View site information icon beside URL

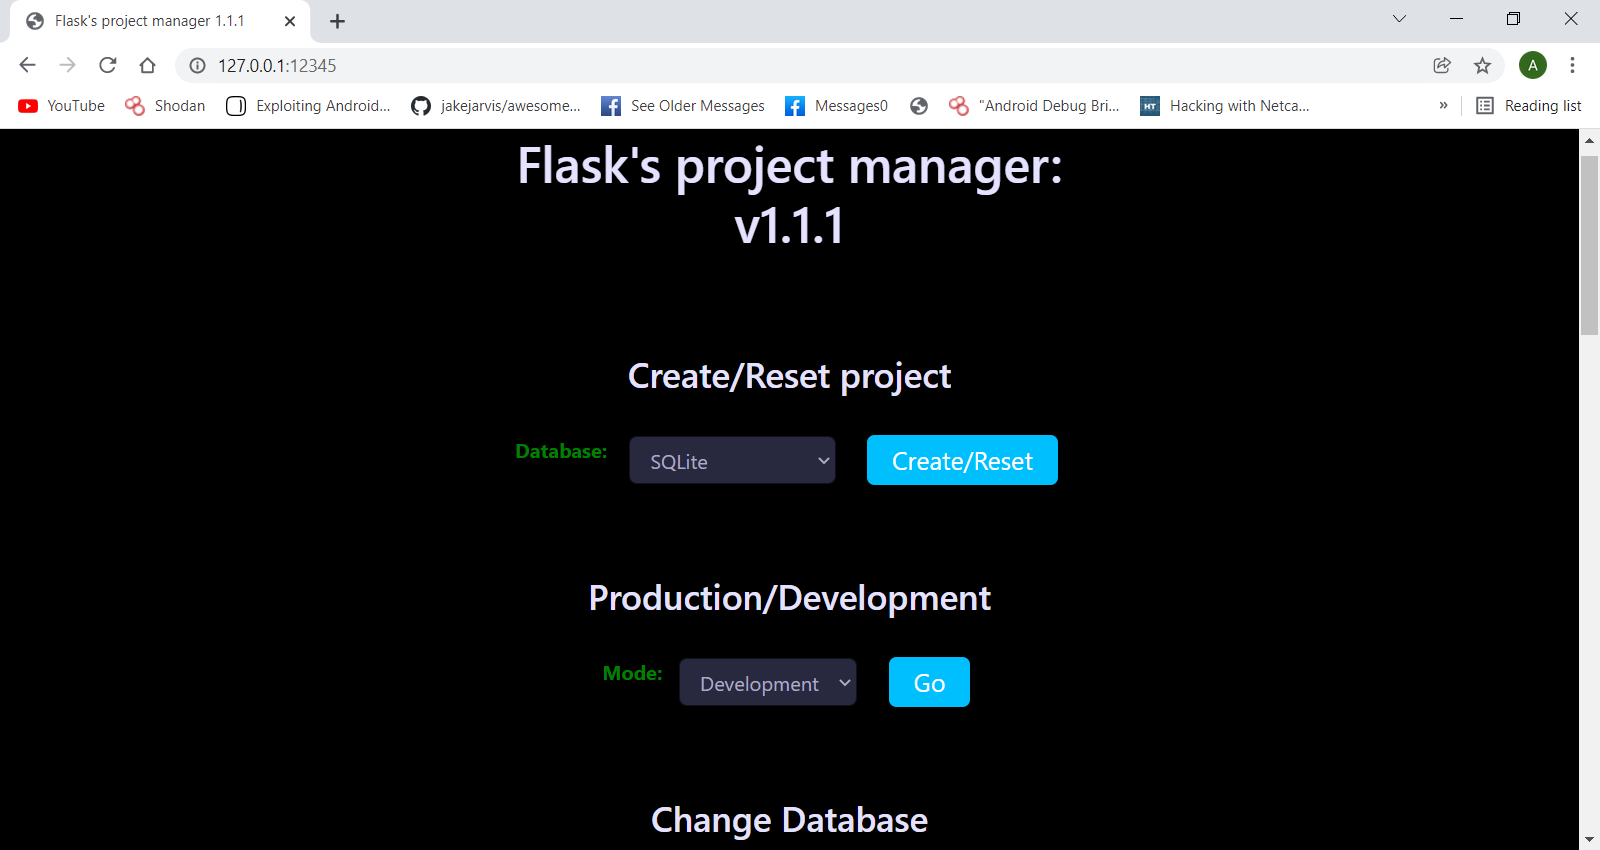(198, 65)
